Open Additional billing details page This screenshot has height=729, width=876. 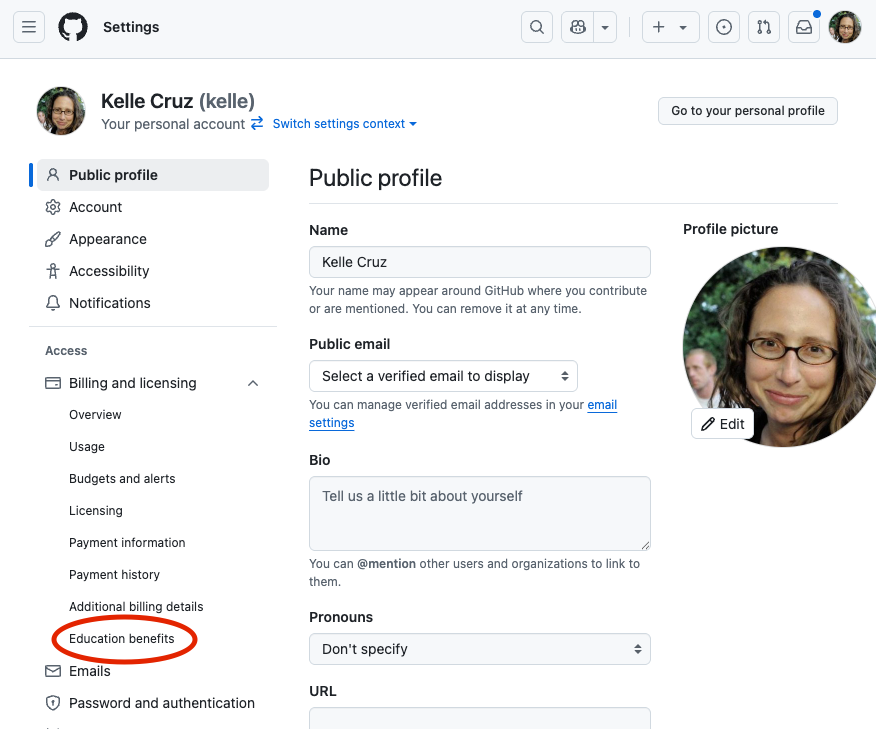(136, 607)
